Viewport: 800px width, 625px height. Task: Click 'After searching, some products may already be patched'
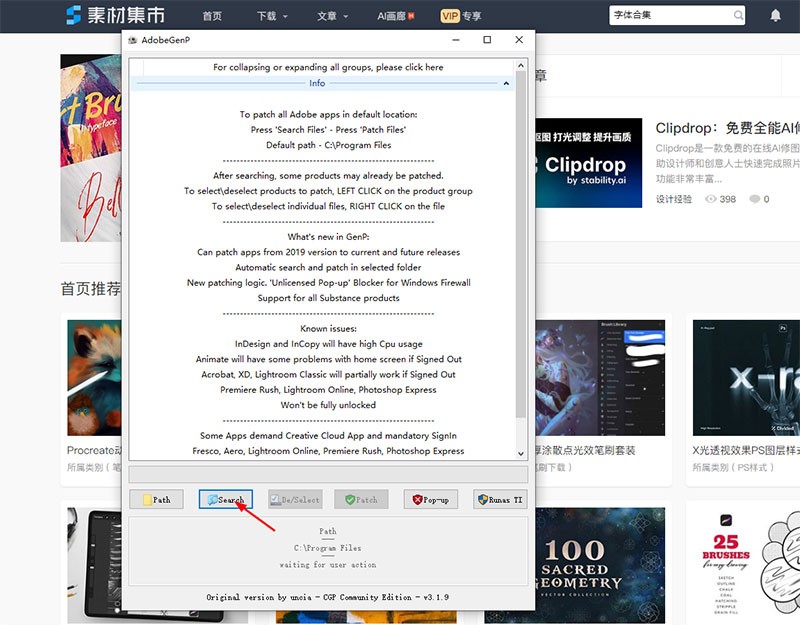pos(329,176)
